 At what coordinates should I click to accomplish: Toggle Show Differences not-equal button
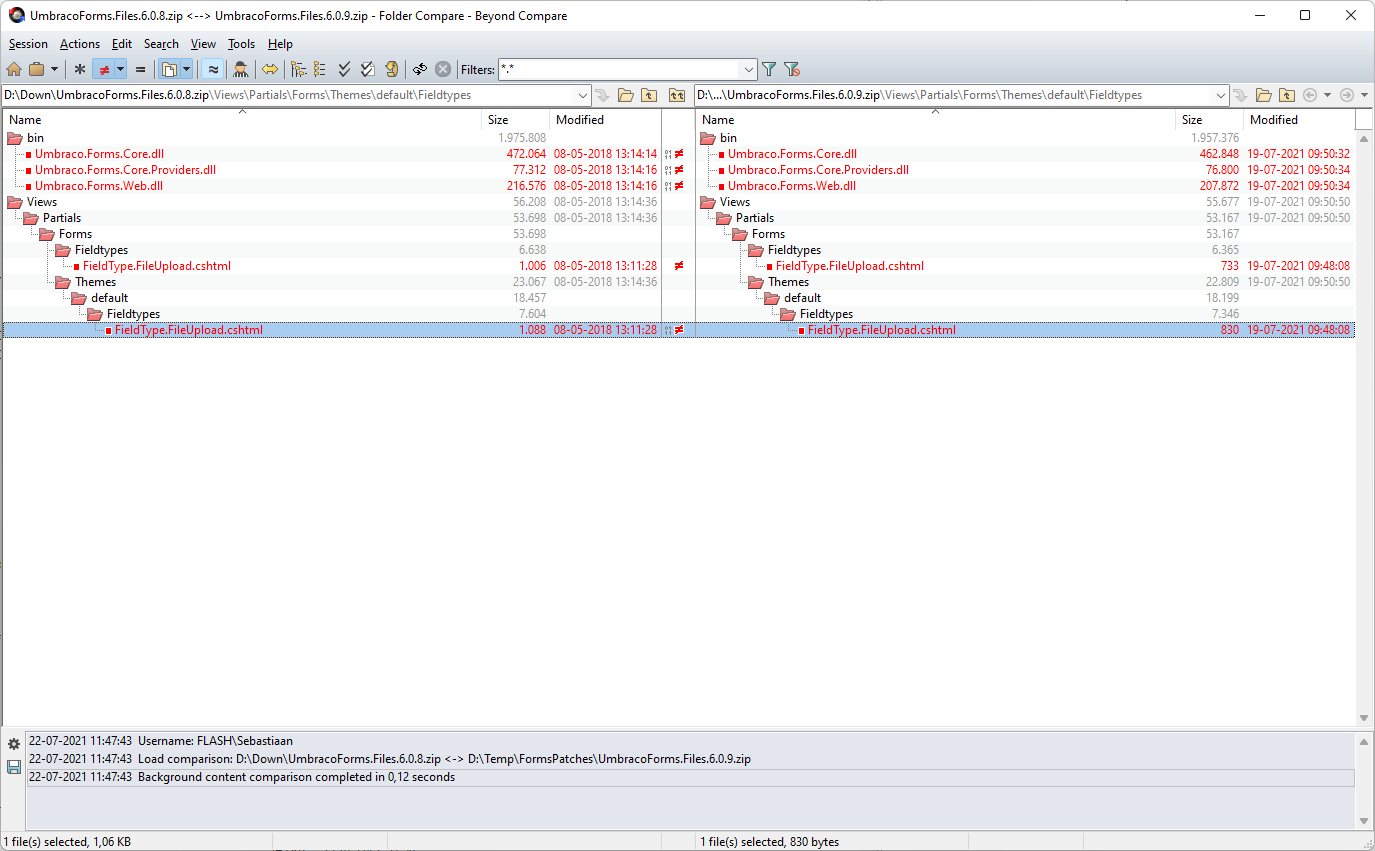(103, 69)
